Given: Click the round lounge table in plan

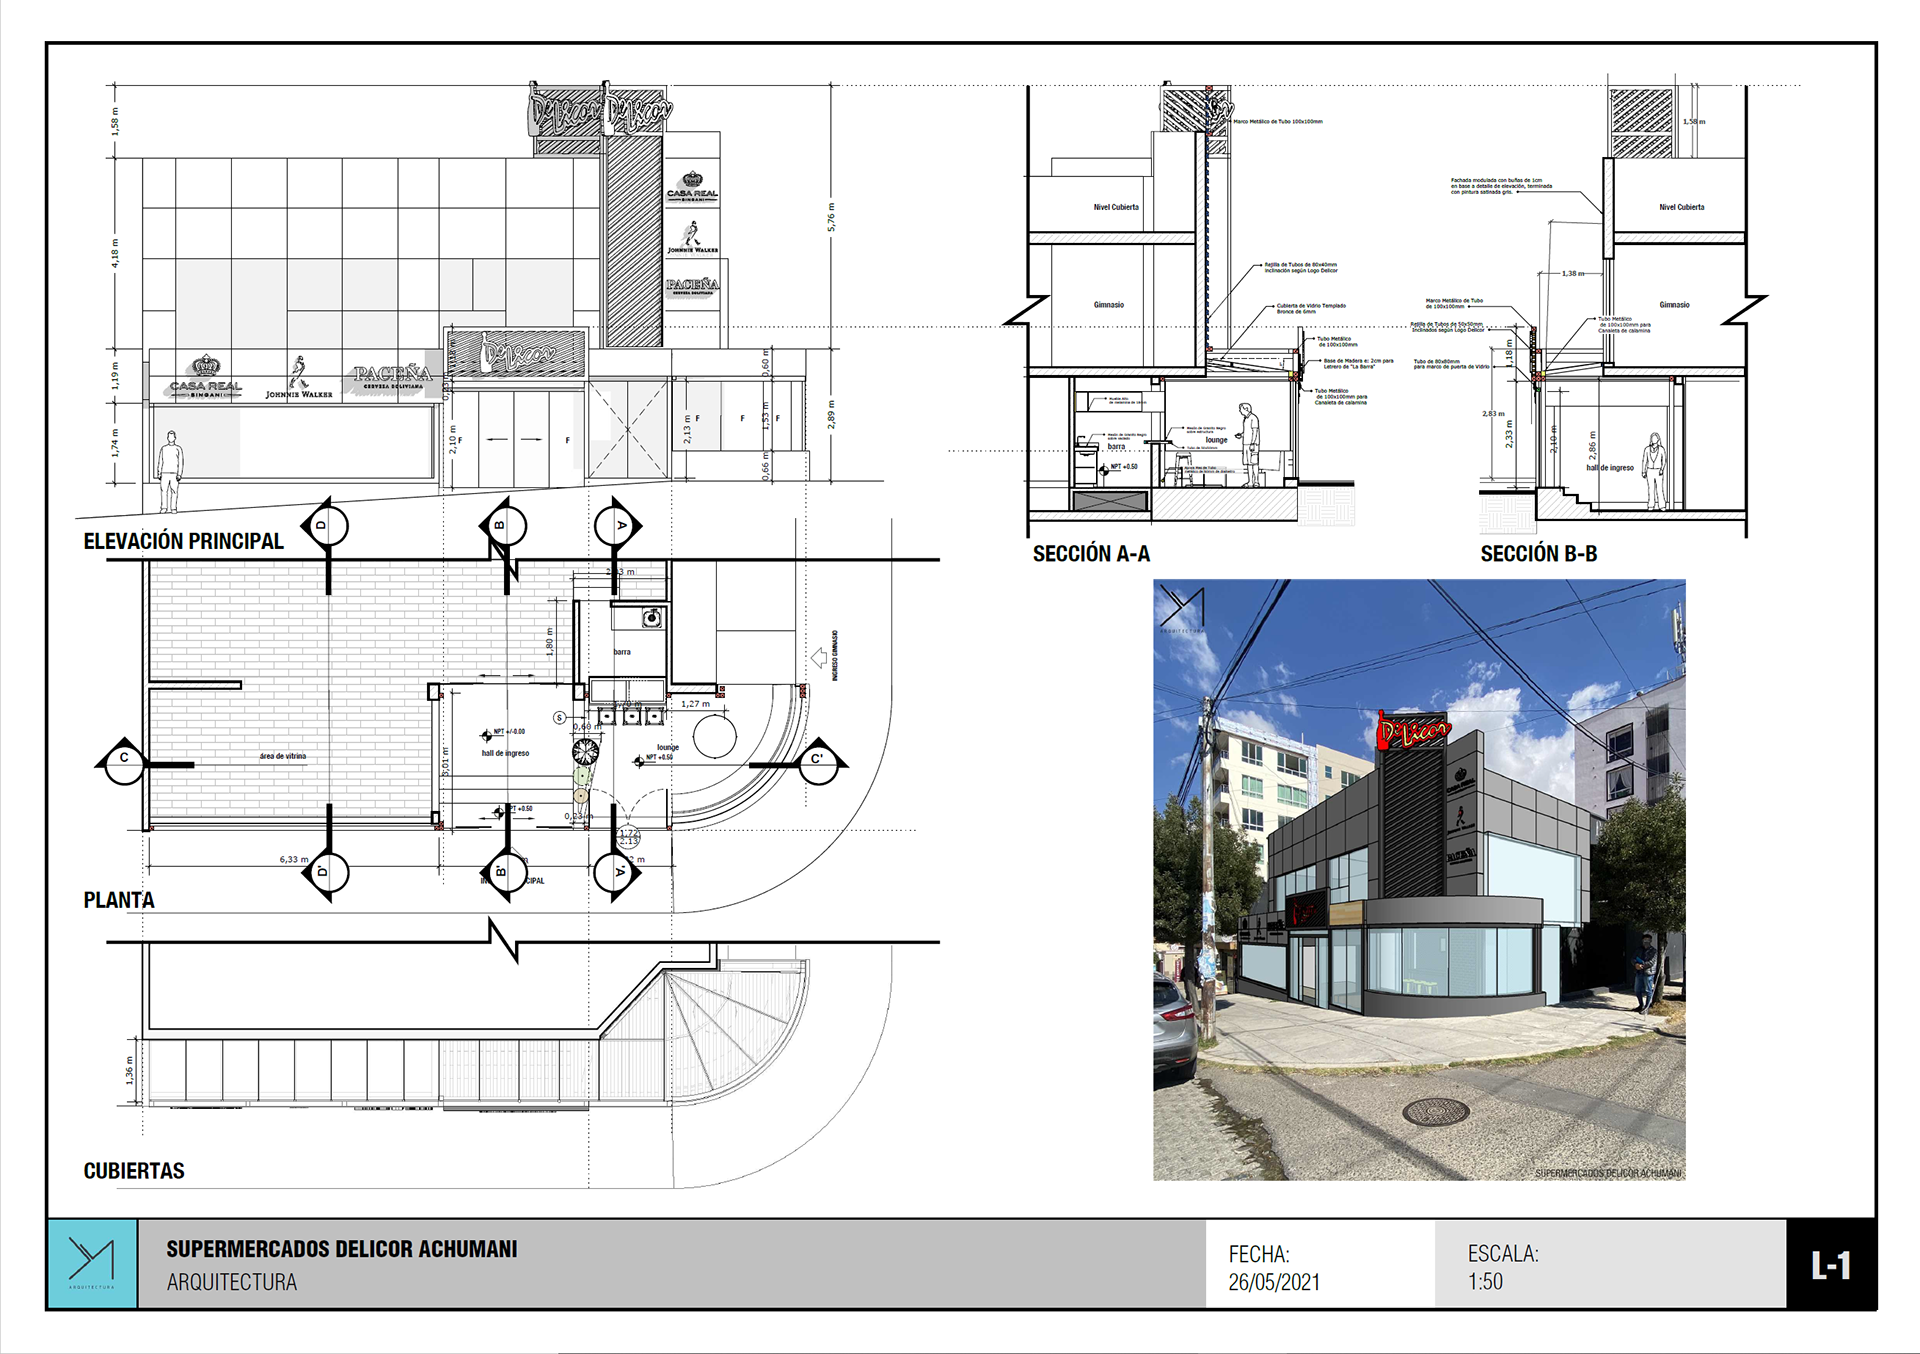Looking at the screenshot, I should [714, 737].
